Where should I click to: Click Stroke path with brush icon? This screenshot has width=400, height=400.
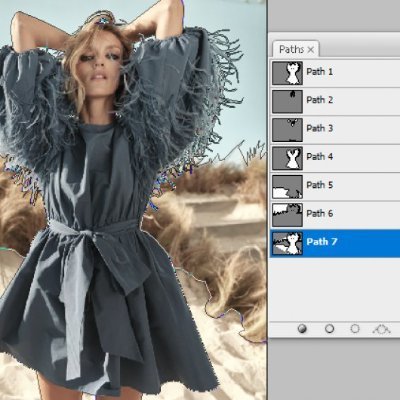tap(329, 329)
